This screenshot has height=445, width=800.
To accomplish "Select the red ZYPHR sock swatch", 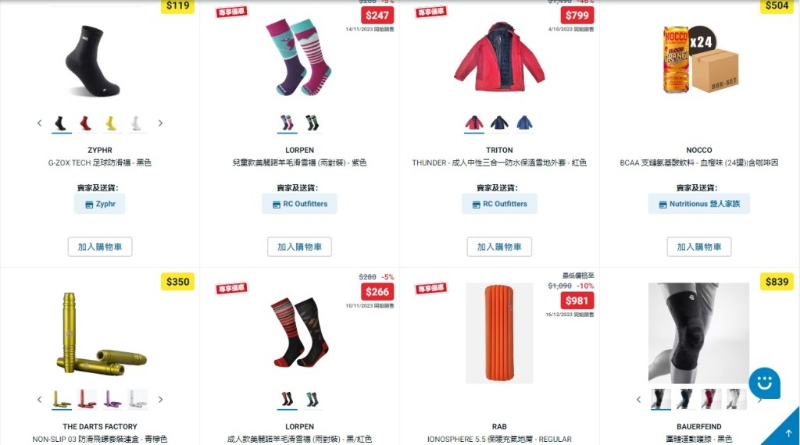I will click(x=85, y=123).
